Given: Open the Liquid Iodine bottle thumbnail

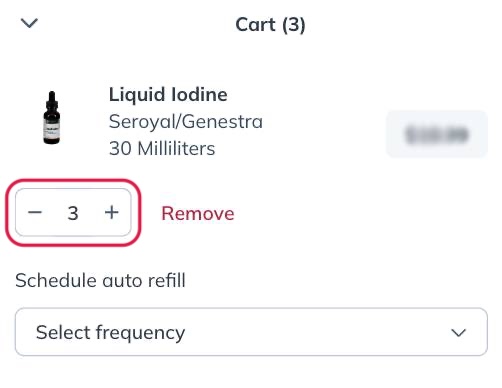Looking at the screenshot, I should coord(52,117).
